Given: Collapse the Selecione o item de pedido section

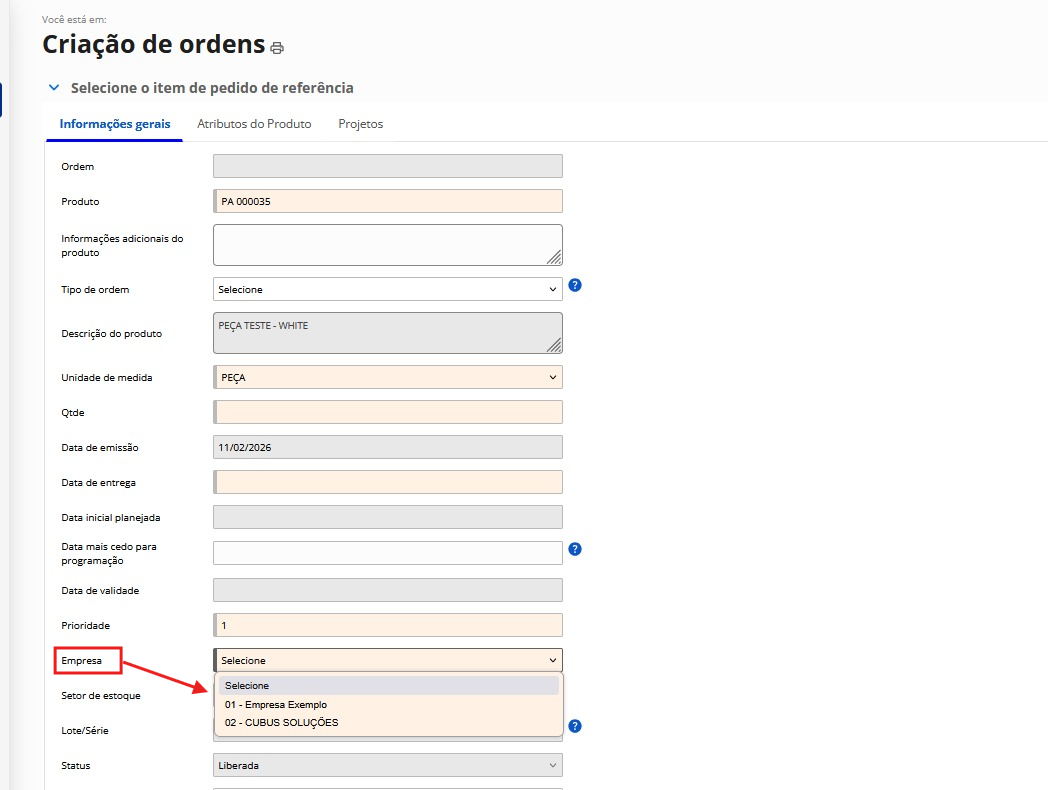Looking at the screenshot, I should [54, 88].
